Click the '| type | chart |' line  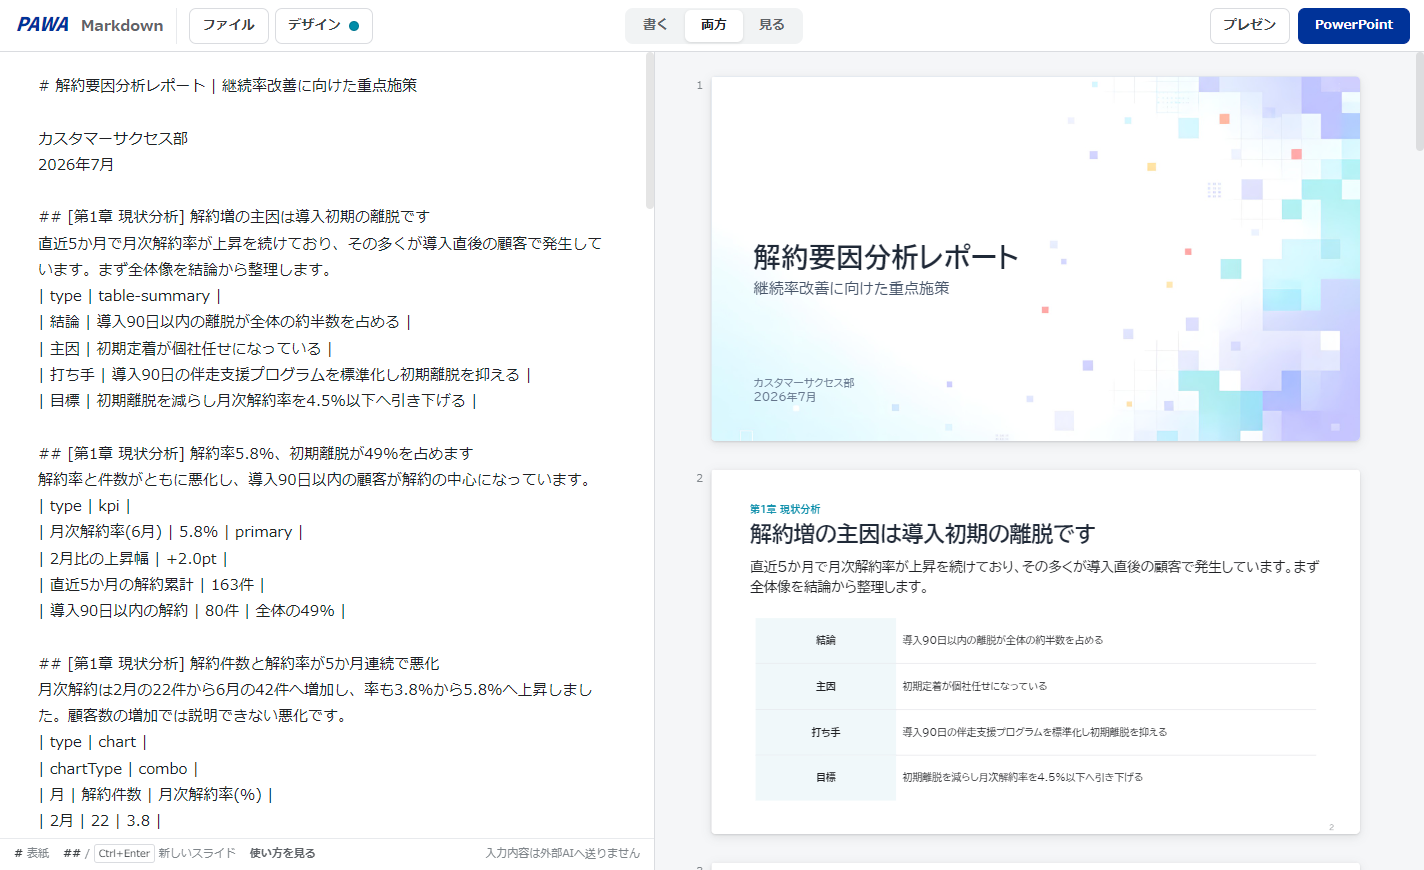pyautogui.click(x=93, y=742)
